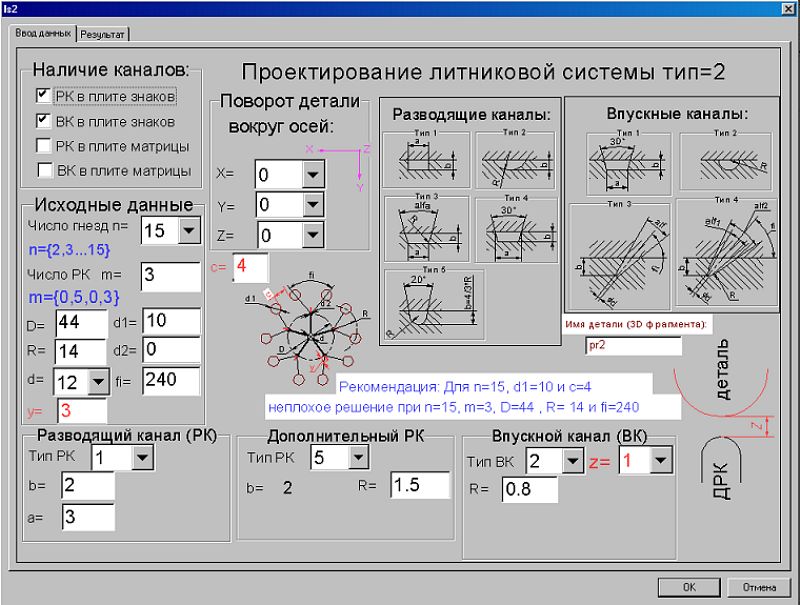Open the Число гнезд n dropdown
Viewport: 800px width, 605px height.
coord(188,231)
